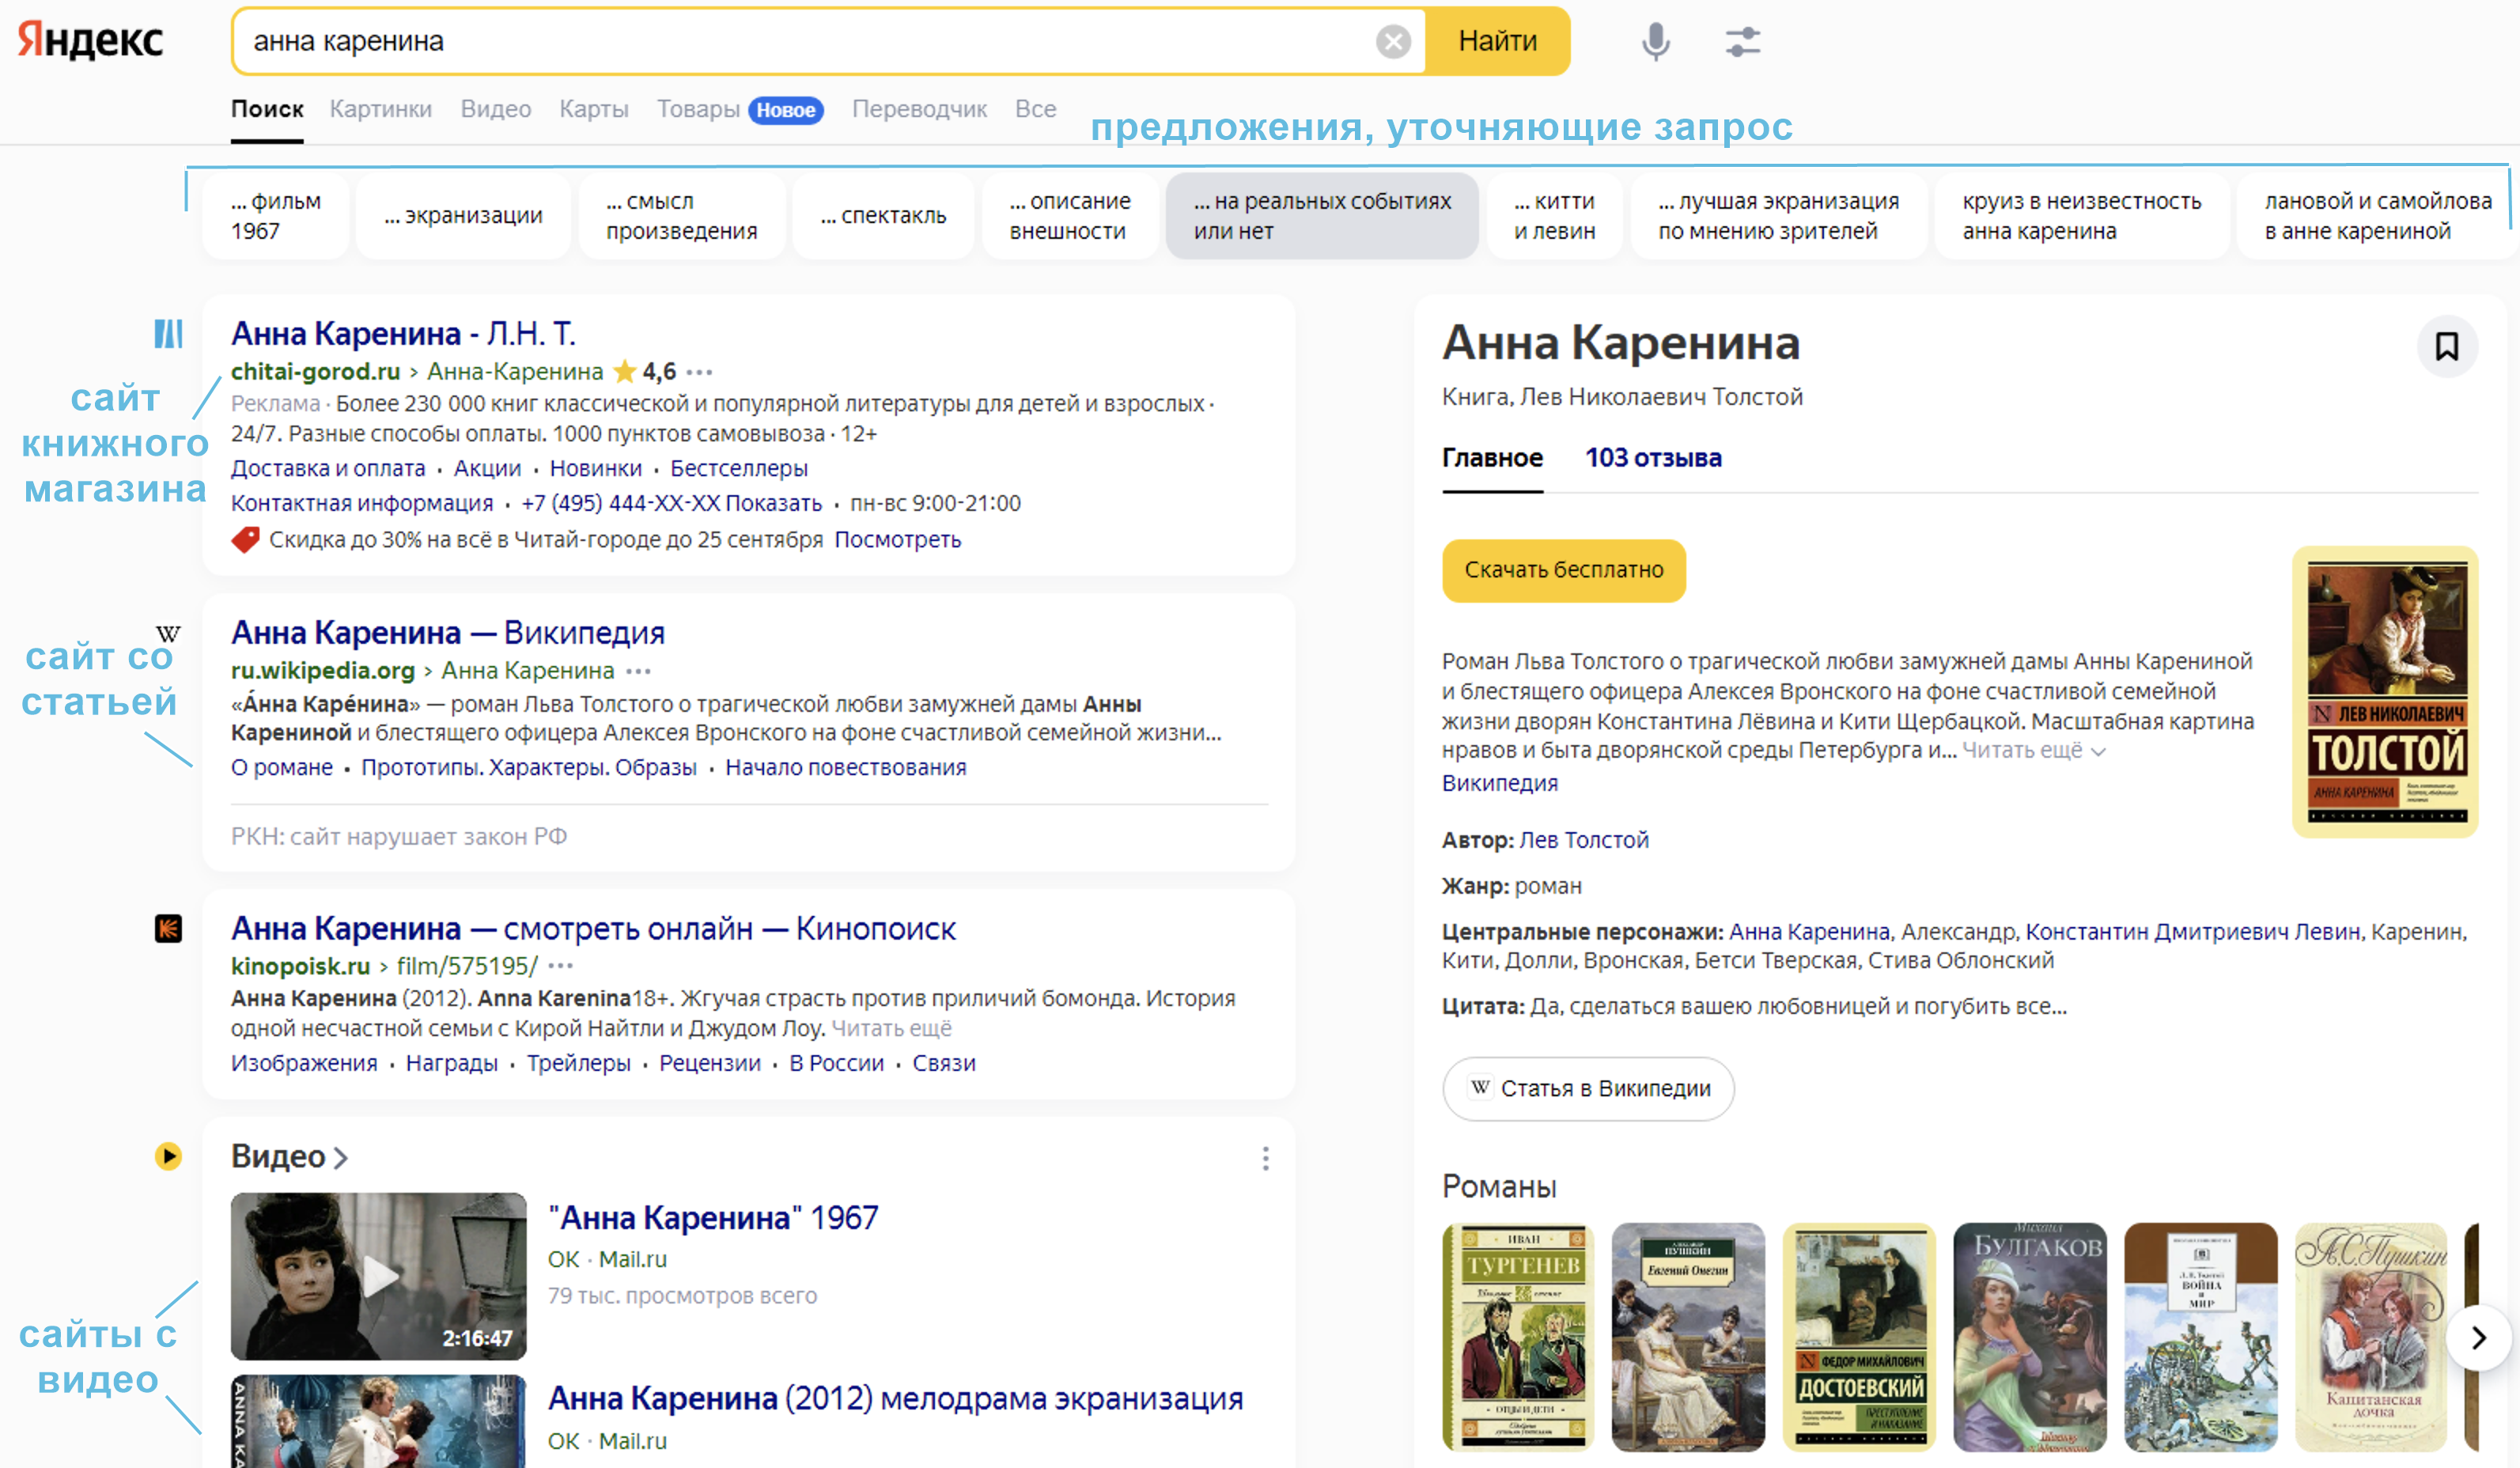Open result Анна Каренина - Л.Н. Т.
This screenshot has width=2520, height=1468.
403,334
